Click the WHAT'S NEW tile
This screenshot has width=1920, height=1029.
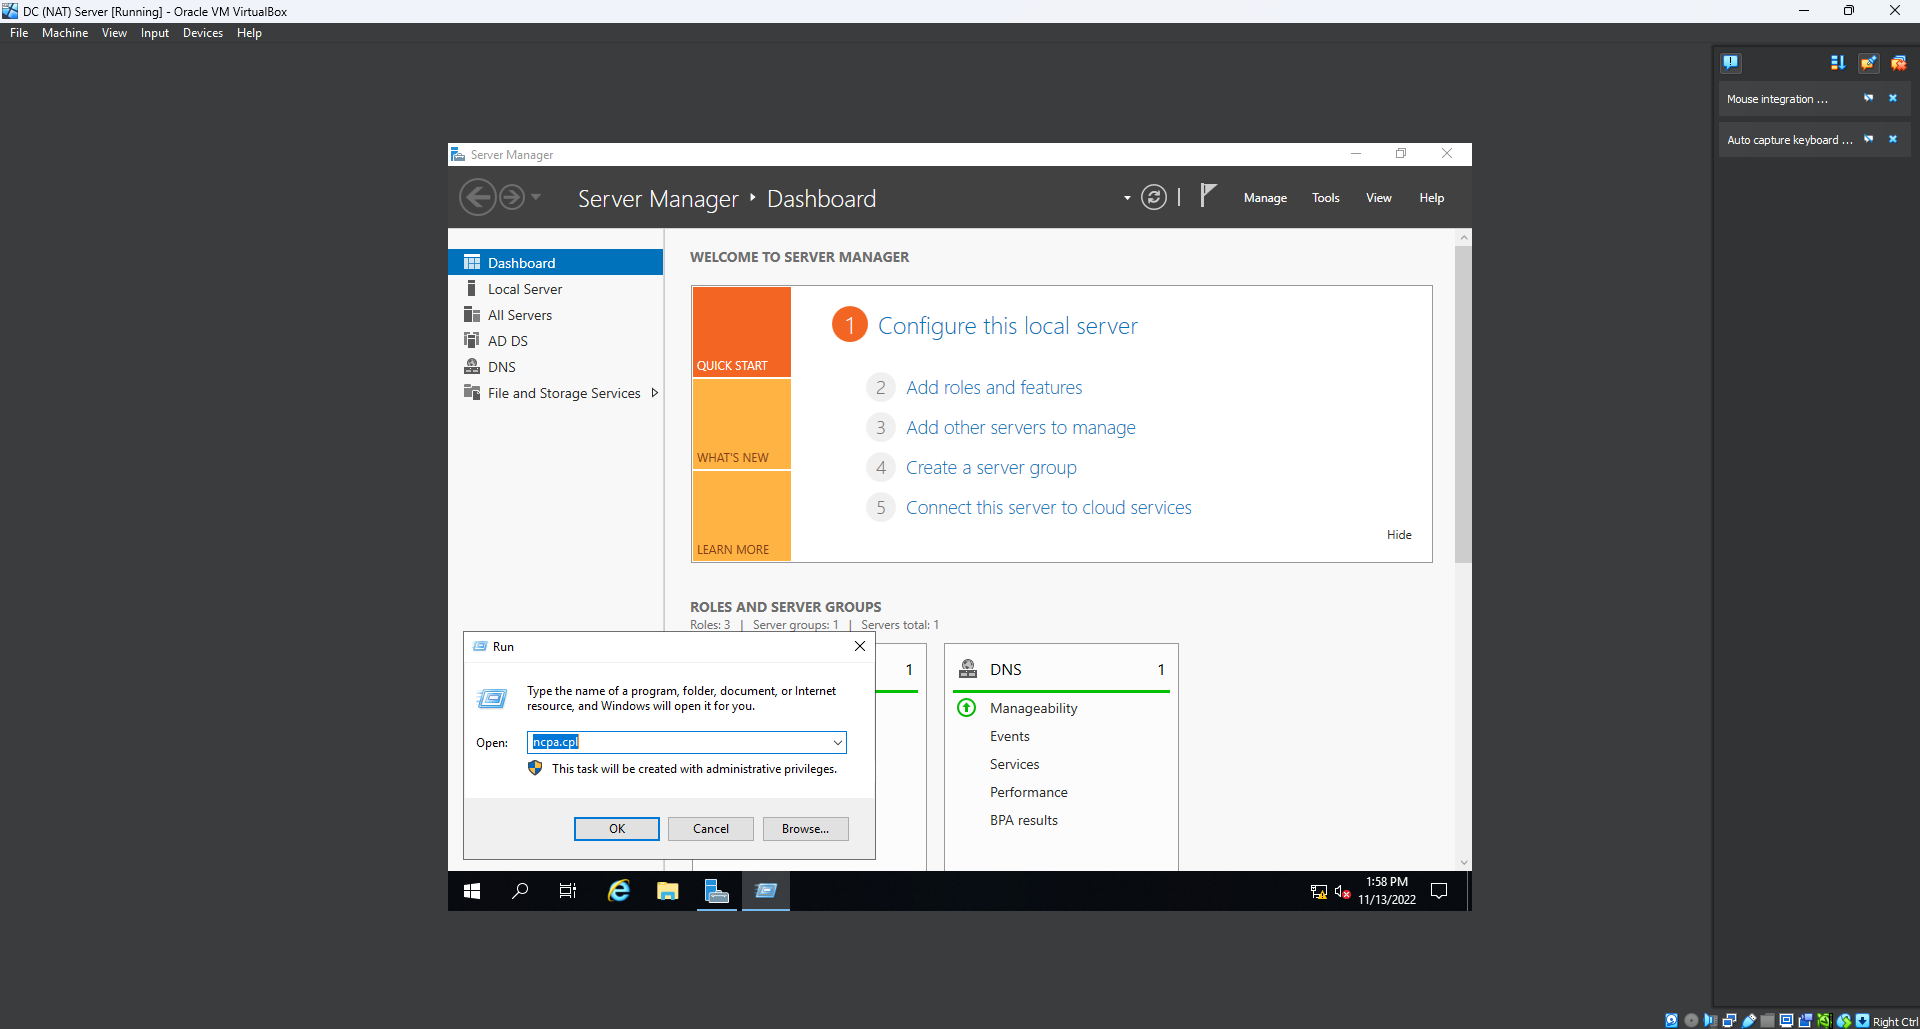click(742, 424)
